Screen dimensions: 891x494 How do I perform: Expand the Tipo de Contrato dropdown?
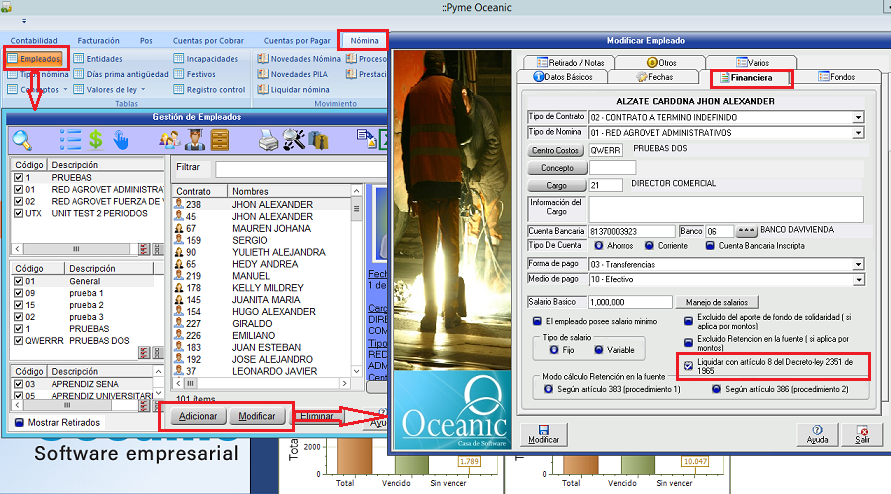click(x=857, y=117)
